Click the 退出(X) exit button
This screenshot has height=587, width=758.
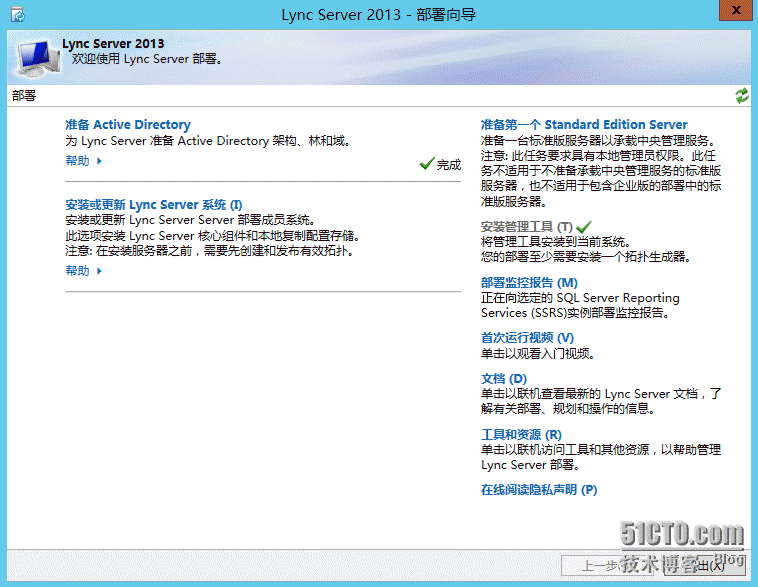pyautogui.click(x=705, y=565)
